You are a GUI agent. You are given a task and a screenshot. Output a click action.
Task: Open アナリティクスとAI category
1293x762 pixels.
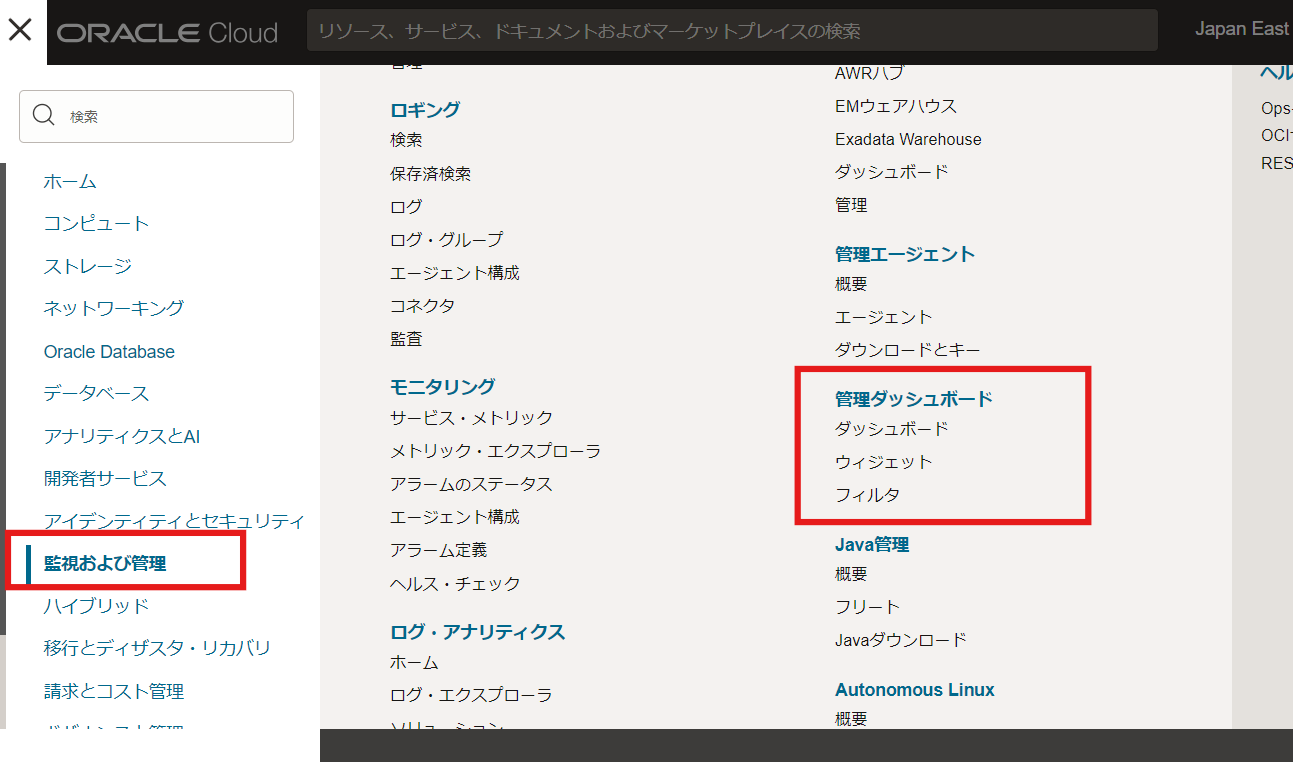click(122, 437)
